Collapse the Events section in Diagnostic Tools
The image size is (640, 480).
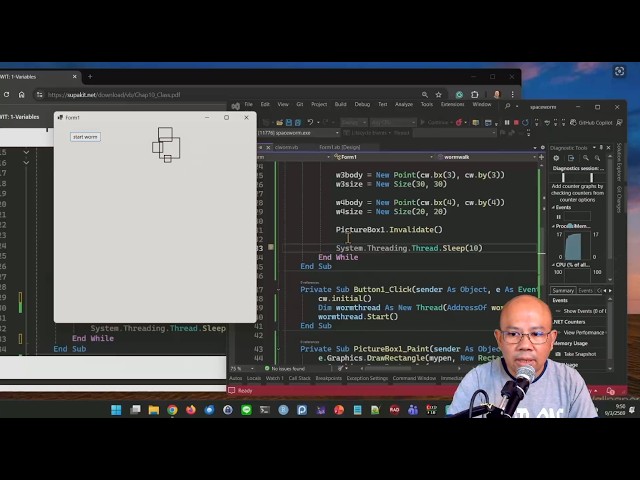[553, 207]
